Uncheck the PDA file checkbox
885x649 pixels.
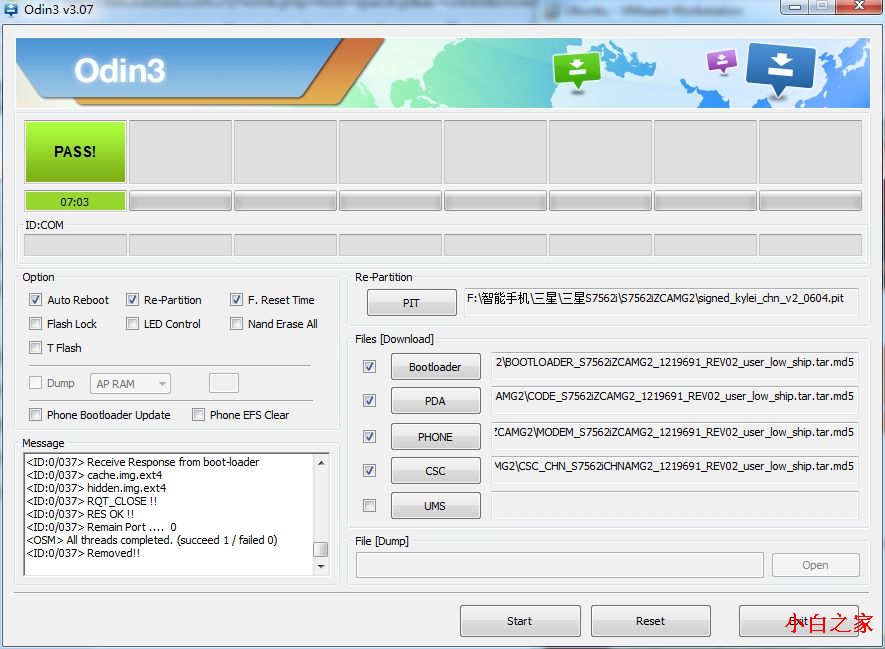(x=370, y=401)
